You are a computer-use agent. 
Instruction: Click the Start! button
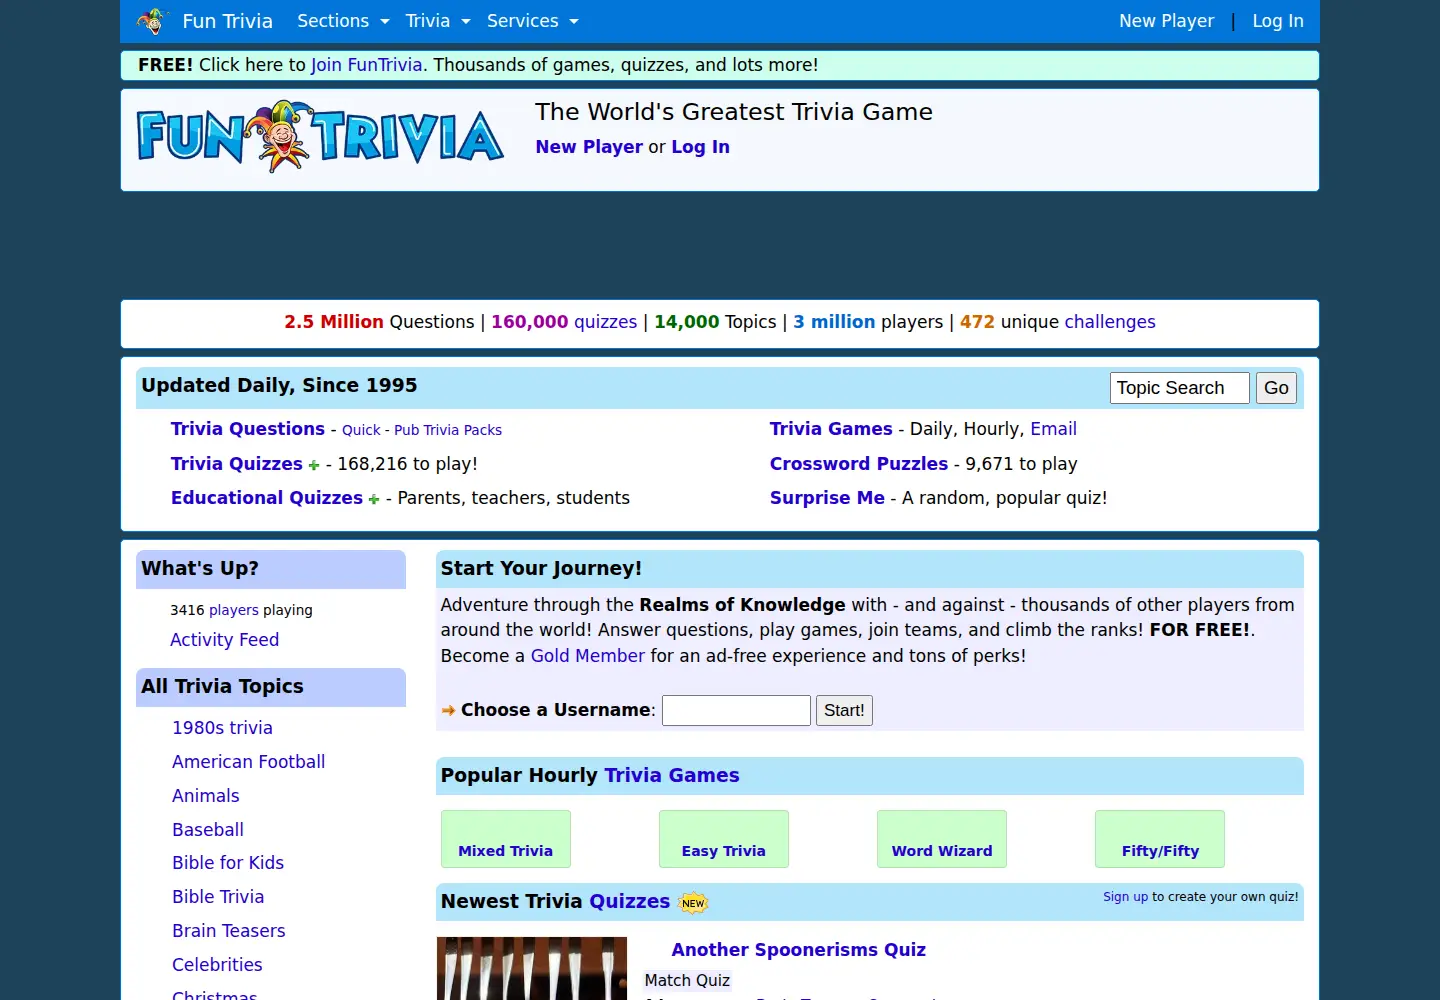point(844,711)
